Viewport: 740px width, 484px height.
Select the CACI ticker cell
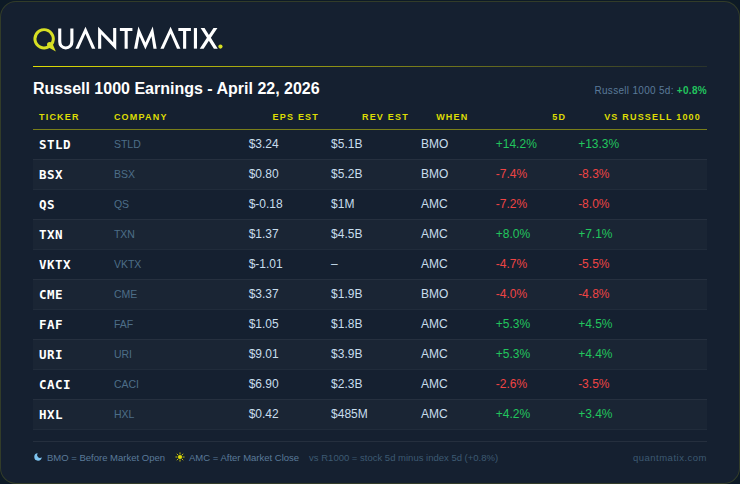(55, 385)
